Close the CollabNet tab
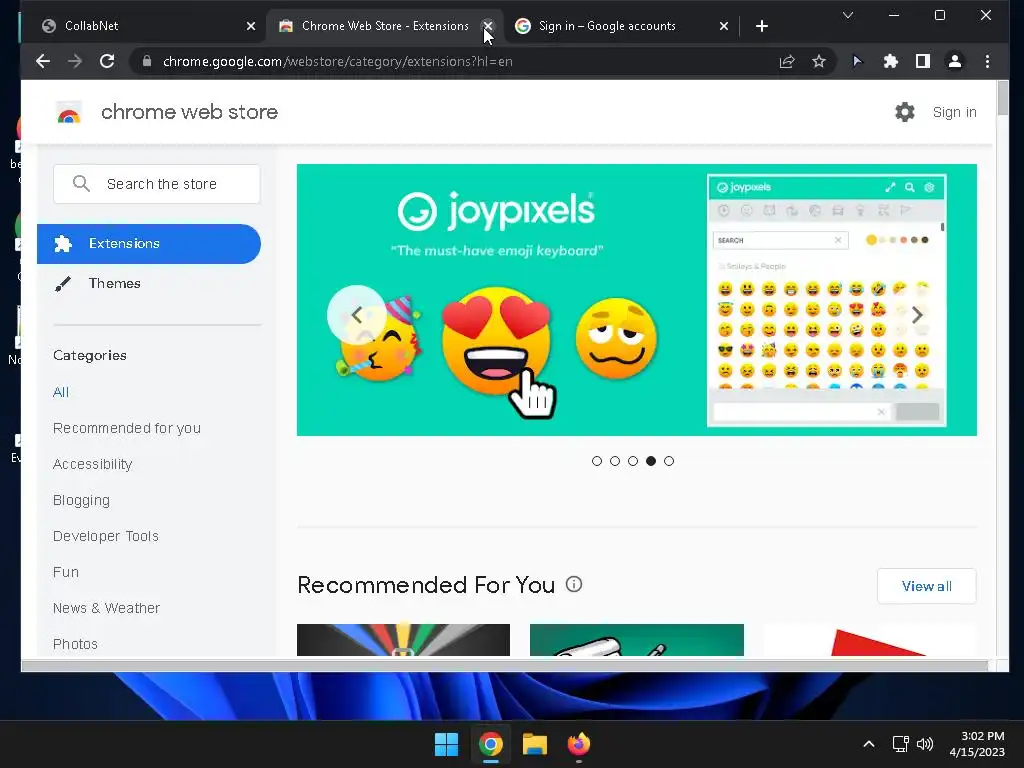 pyautogui.click(x=251, y=26)
